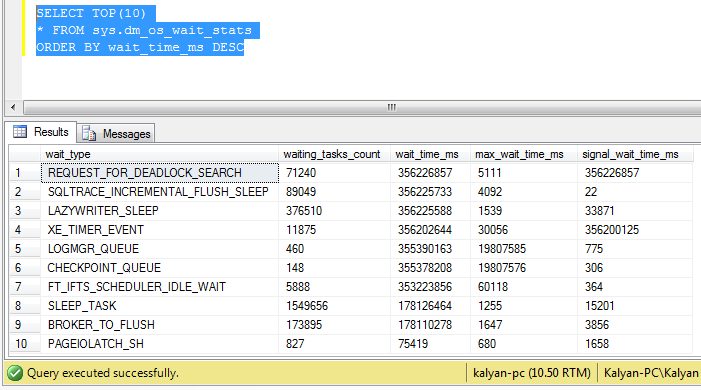
Task: Click the Messages tab page icon
Action: coord(89,133)
